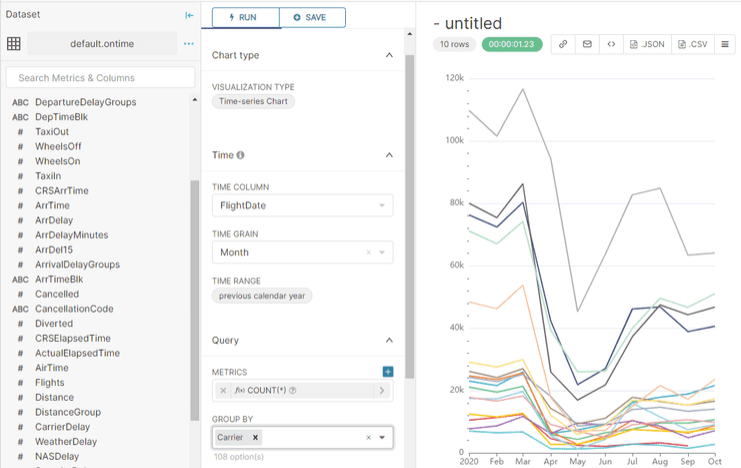Viewport: 741px width, 468px height.
Task: Change the Time-series Chart visualization type
Action: coord(253,101)
